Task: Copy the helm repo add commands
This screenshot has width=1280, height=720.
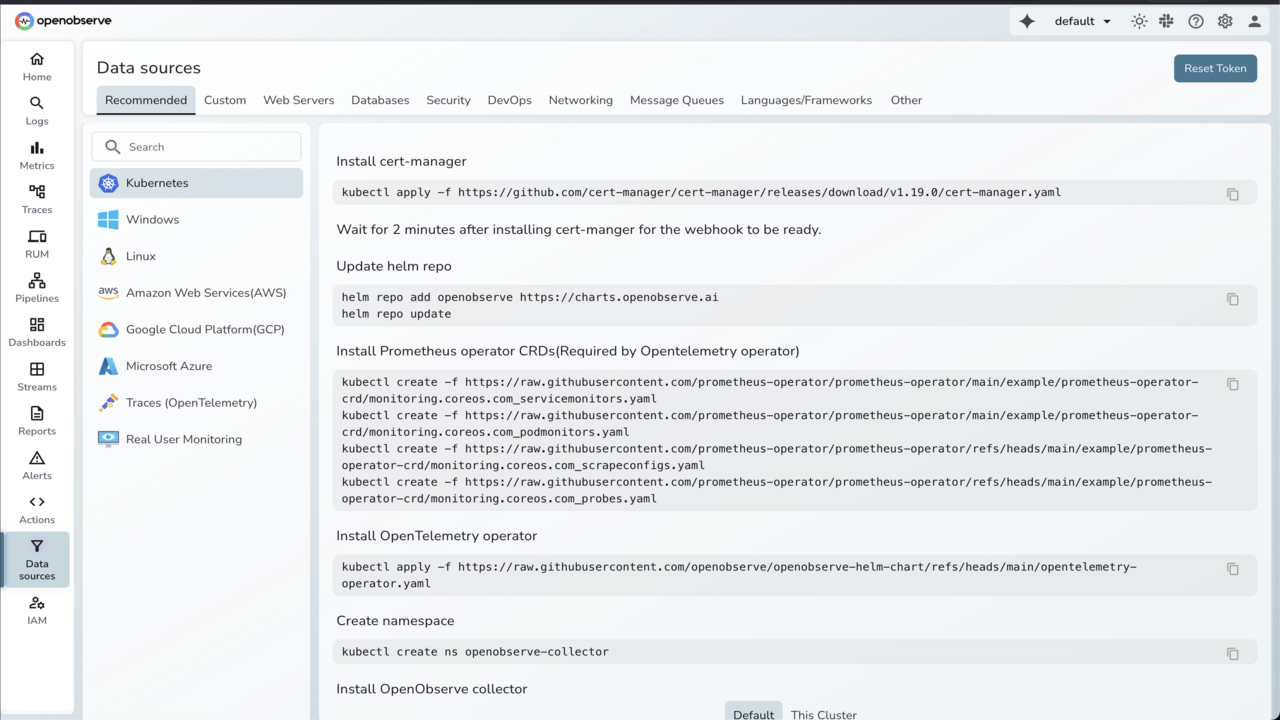Action: tap(1232, 299)
